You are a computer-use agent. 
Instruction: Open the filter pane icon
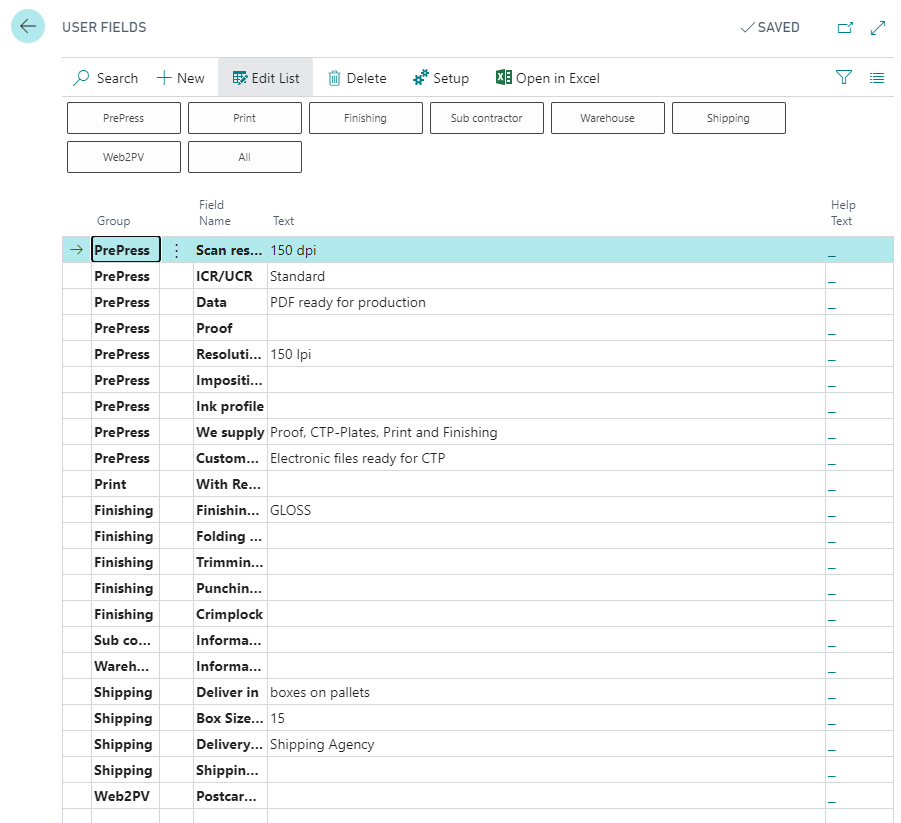(844, 78)
